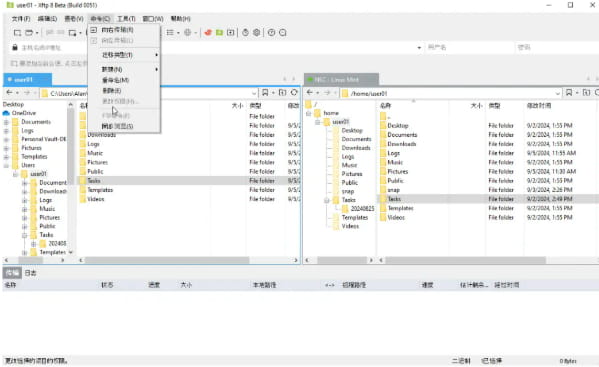Click the new session toolbar icon
The width and height of the screenshot is (599, 367).
coord(17,33)
